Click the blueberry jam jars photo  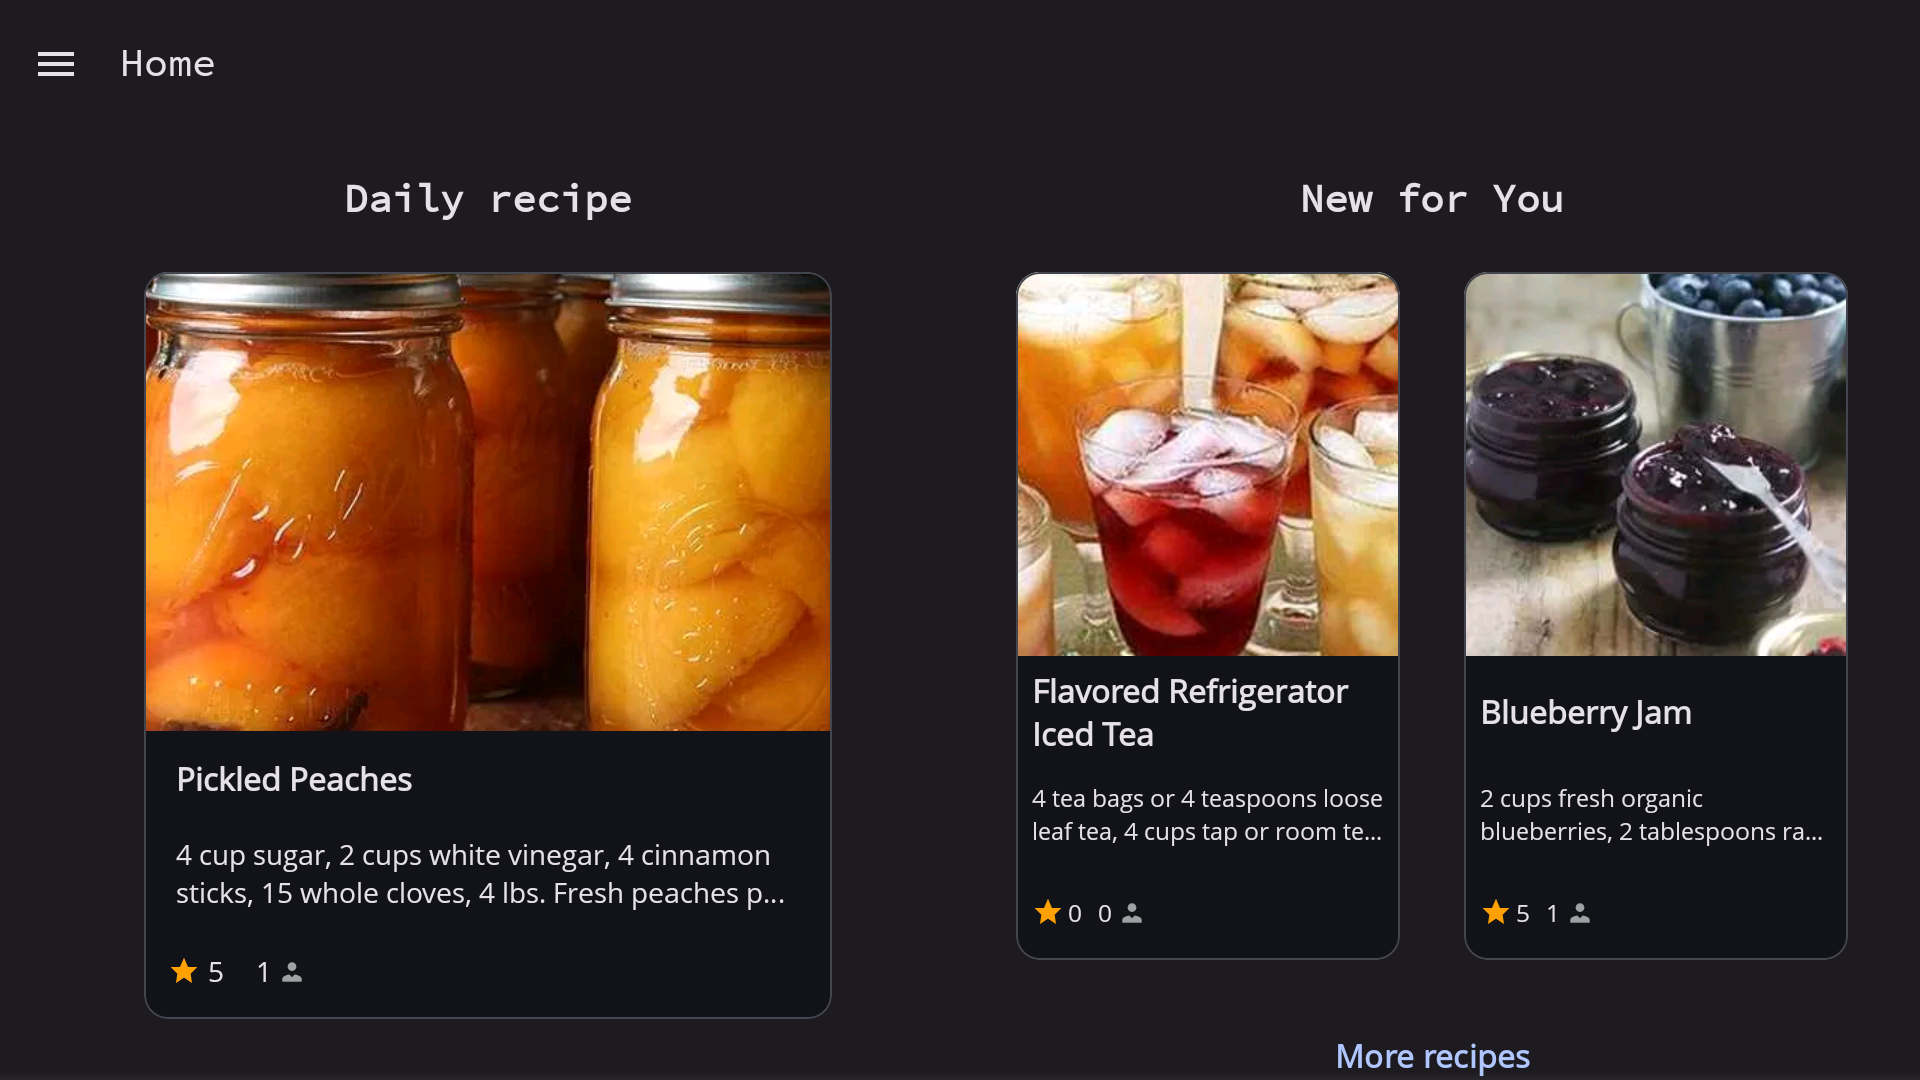(1656, 465)
